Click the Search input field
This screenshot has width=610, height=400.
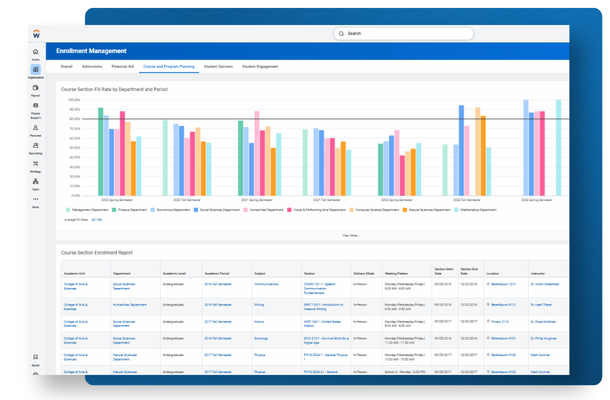click(x=403, y=33)
